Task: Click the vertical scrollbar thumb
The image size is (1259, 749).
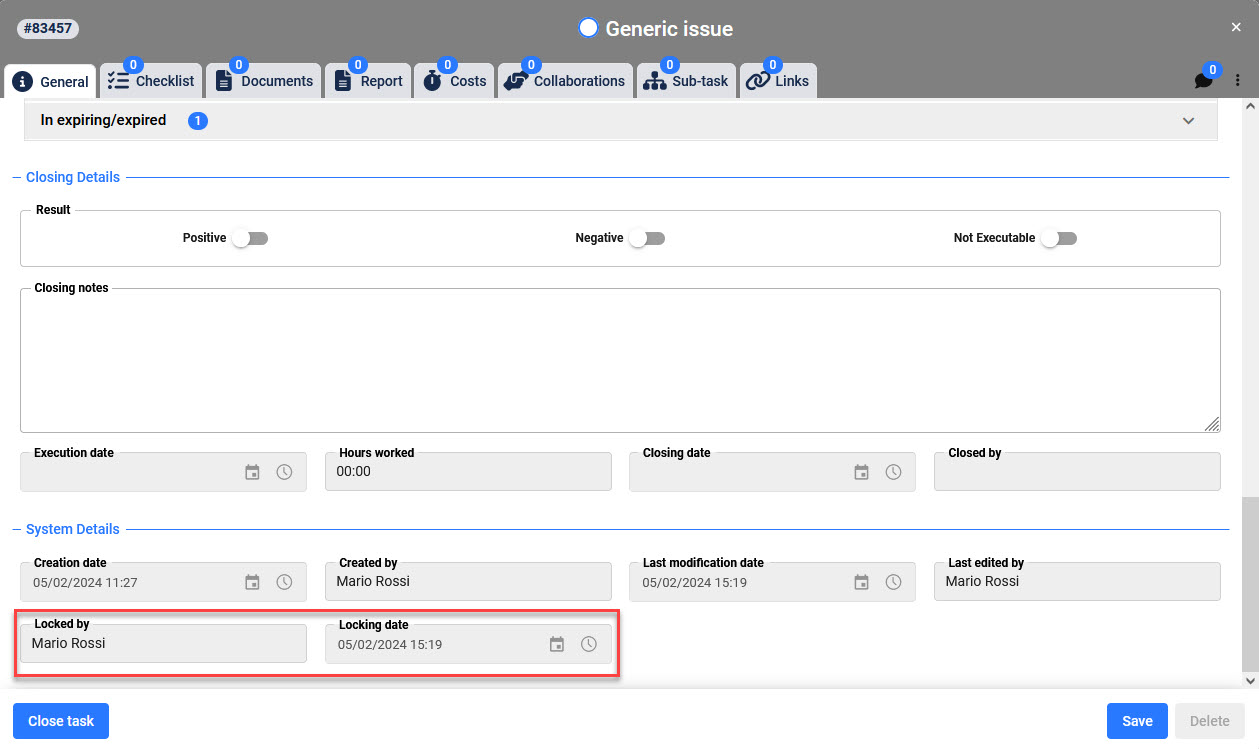Action: [x=1249, y=585]
